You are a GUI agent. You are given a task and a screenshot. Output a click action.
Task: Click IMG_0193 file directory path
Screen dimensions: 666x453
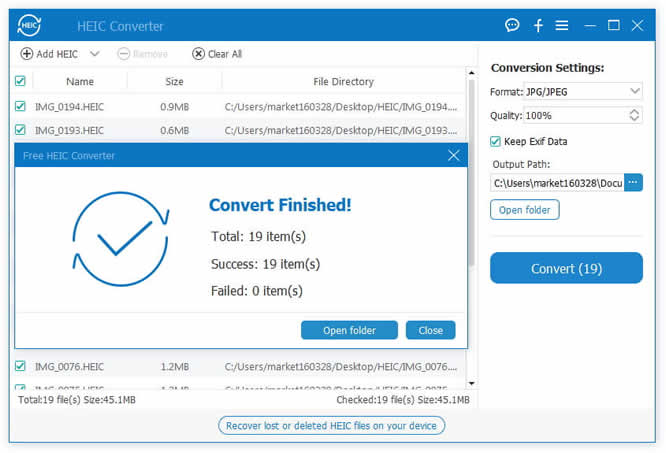(341, 131)
